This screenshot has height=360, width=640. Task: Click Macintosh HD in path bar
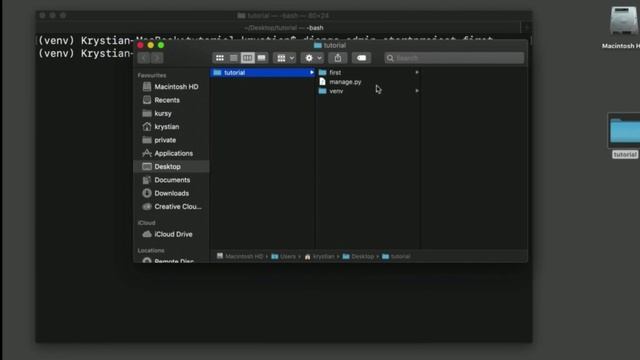[240, 256]
